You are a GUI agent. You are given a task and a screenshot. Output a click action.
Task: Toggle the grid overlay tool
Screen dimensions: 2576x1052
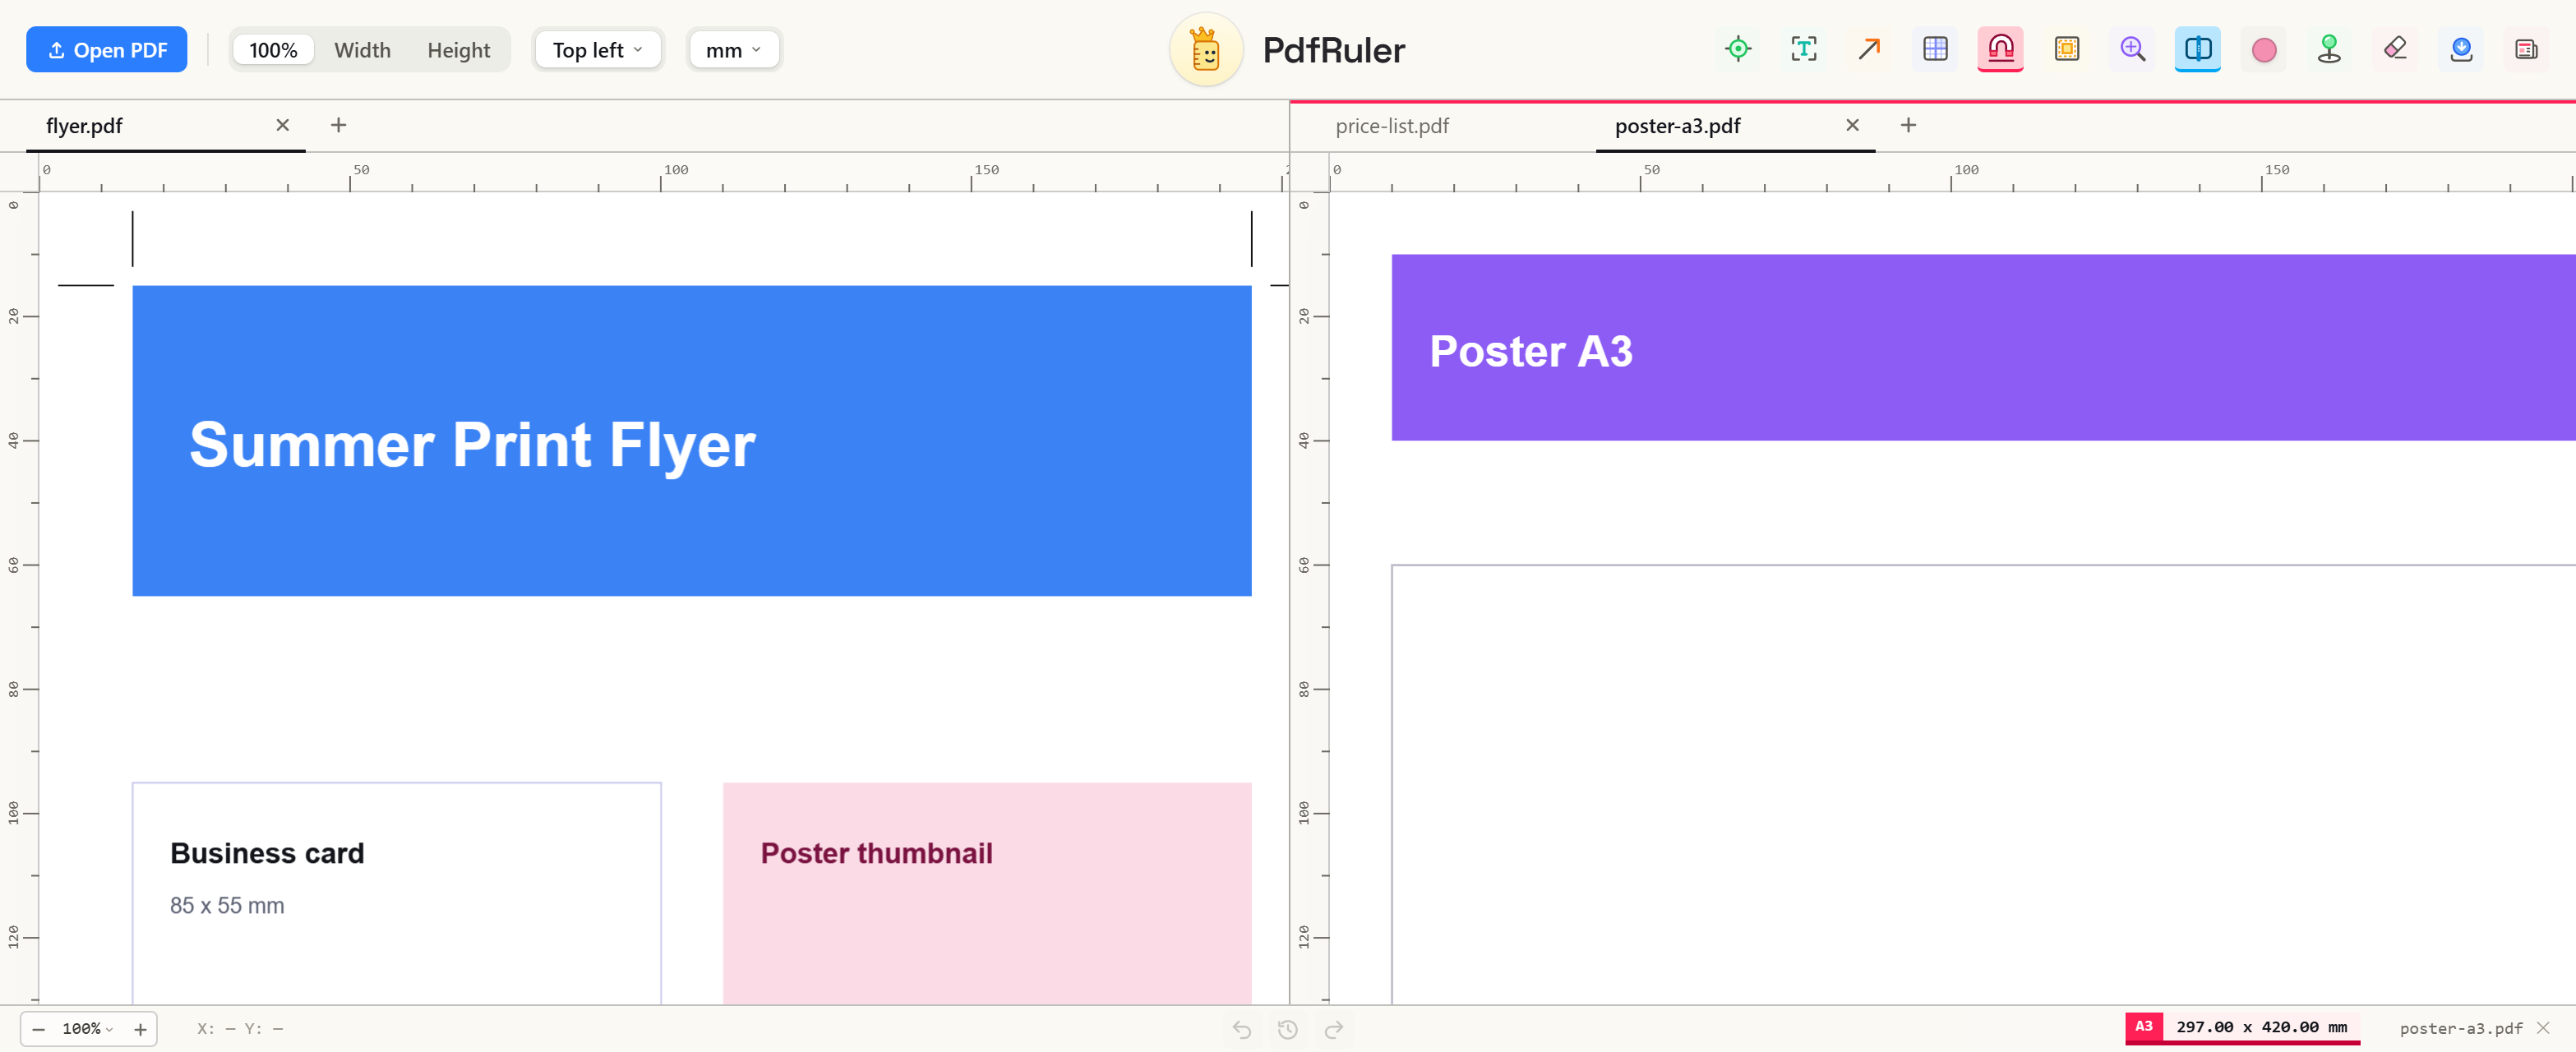(1935, 49)
